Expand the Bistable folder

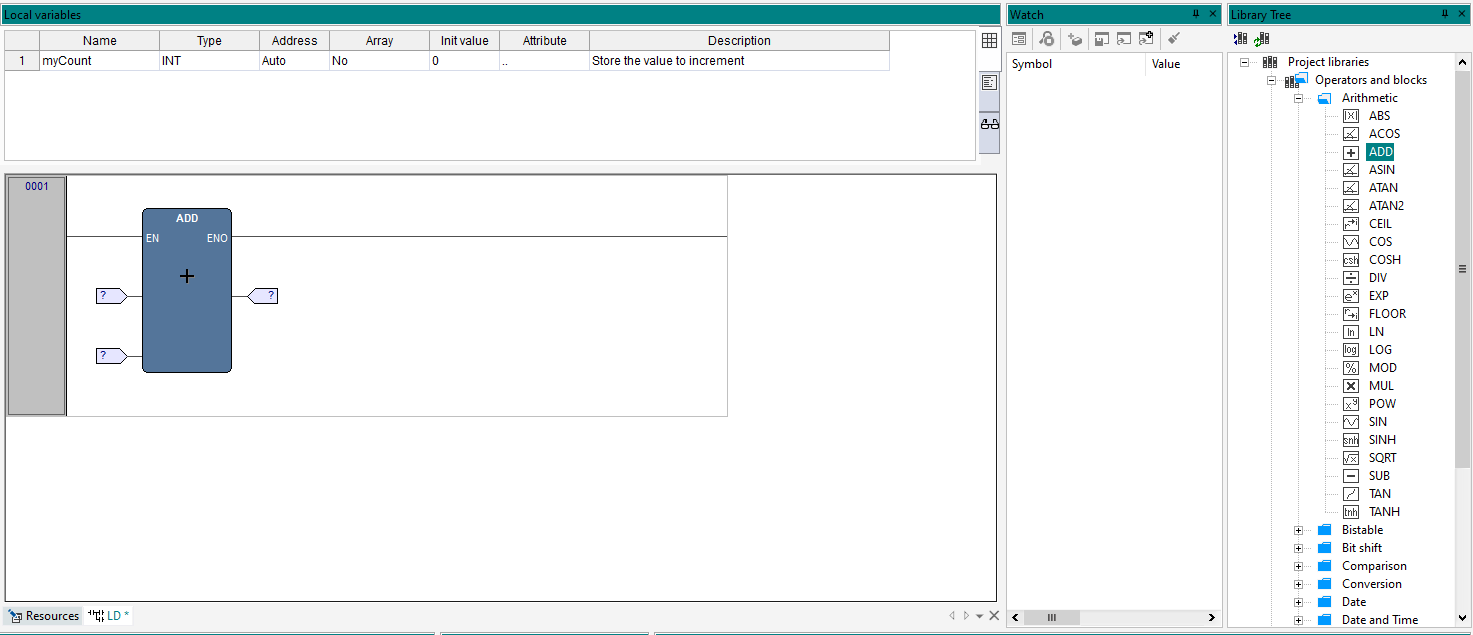1298,530
